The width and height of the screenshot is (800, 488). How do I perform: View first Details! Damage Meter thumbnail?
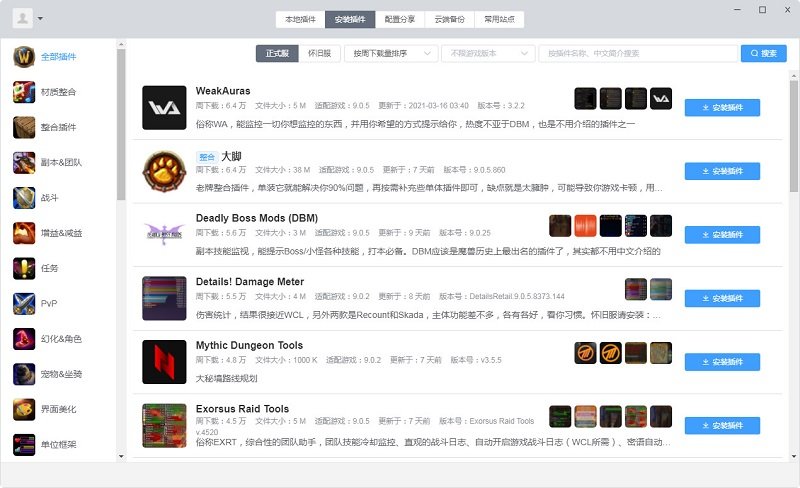[x=636, y=289]
